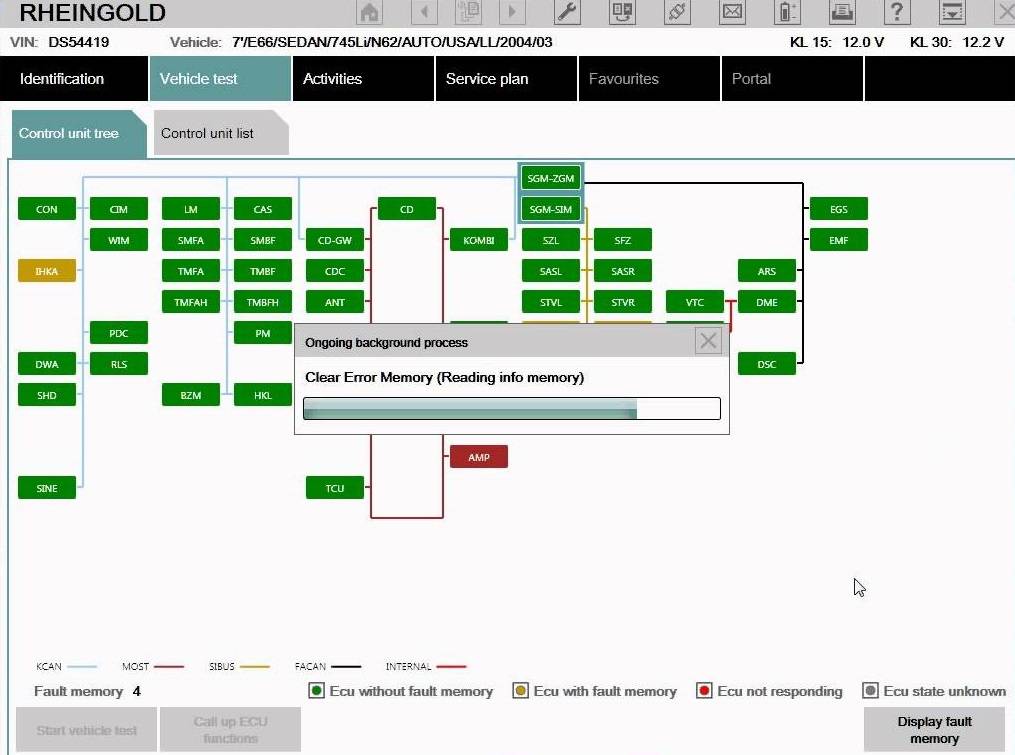Open help with the question mark

(x=897, y=12)
